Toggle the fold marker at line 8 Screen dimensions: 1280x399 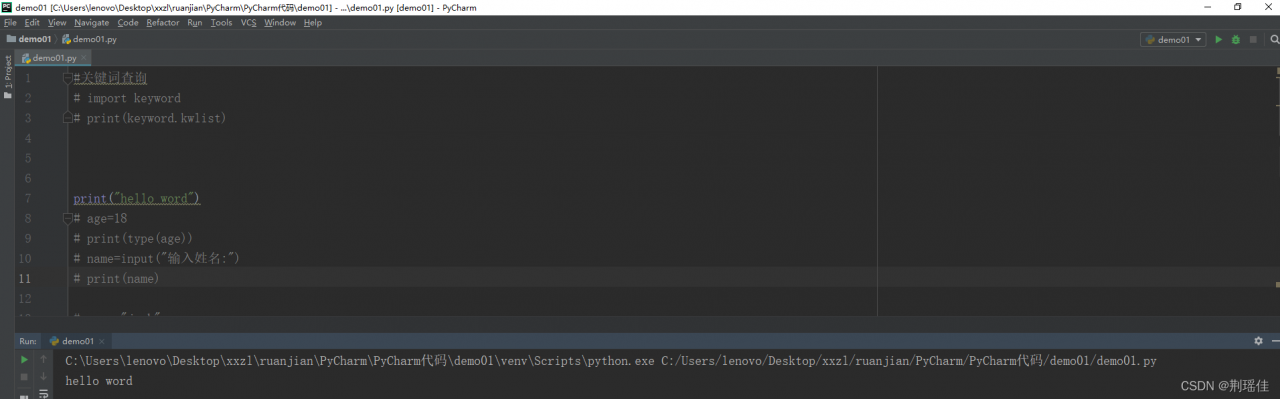67,218
